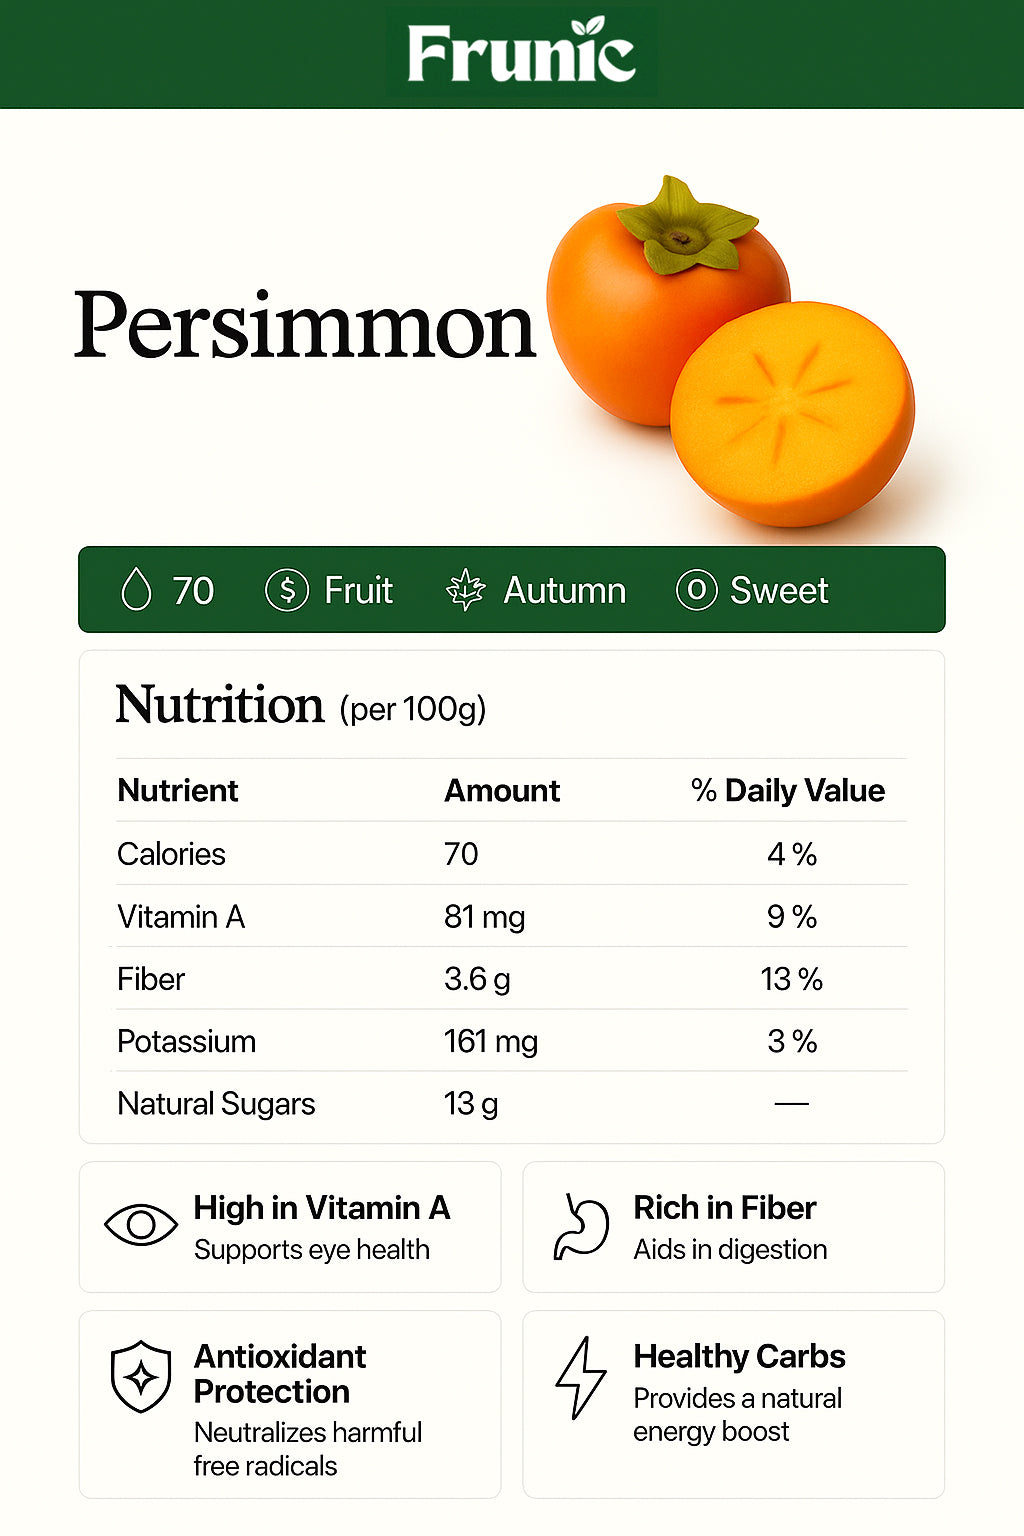Viewport: 1024px width, 1536px height.
Task: Click the dollar sign circle icon
Action: point(286,590)
